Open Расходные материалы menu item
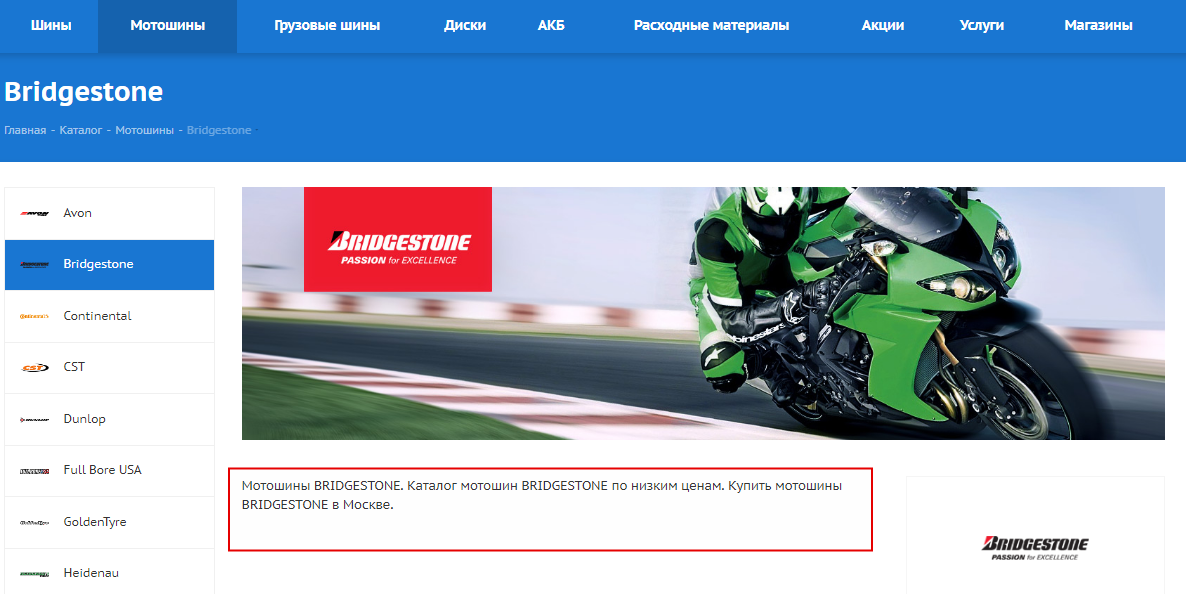This screenshot has height=594, width=1186. coord(711,25)
